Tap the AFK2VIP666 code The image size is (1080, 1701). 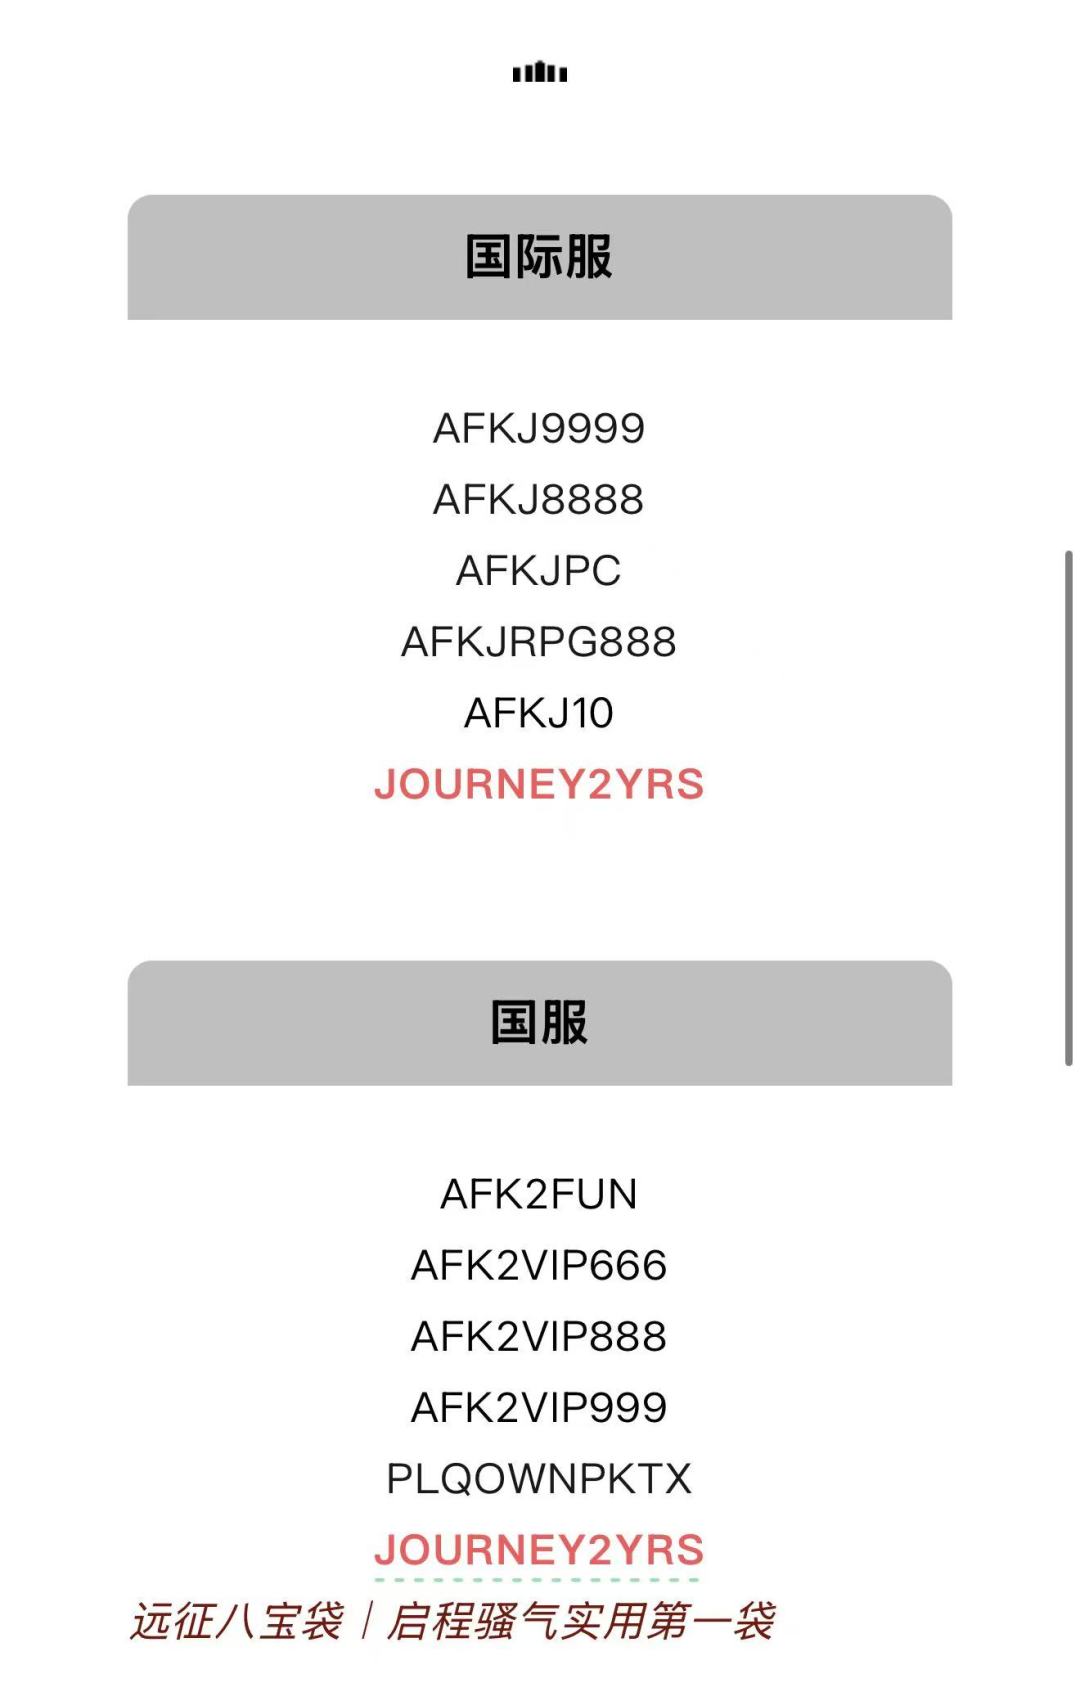[x=539, y=1266]
